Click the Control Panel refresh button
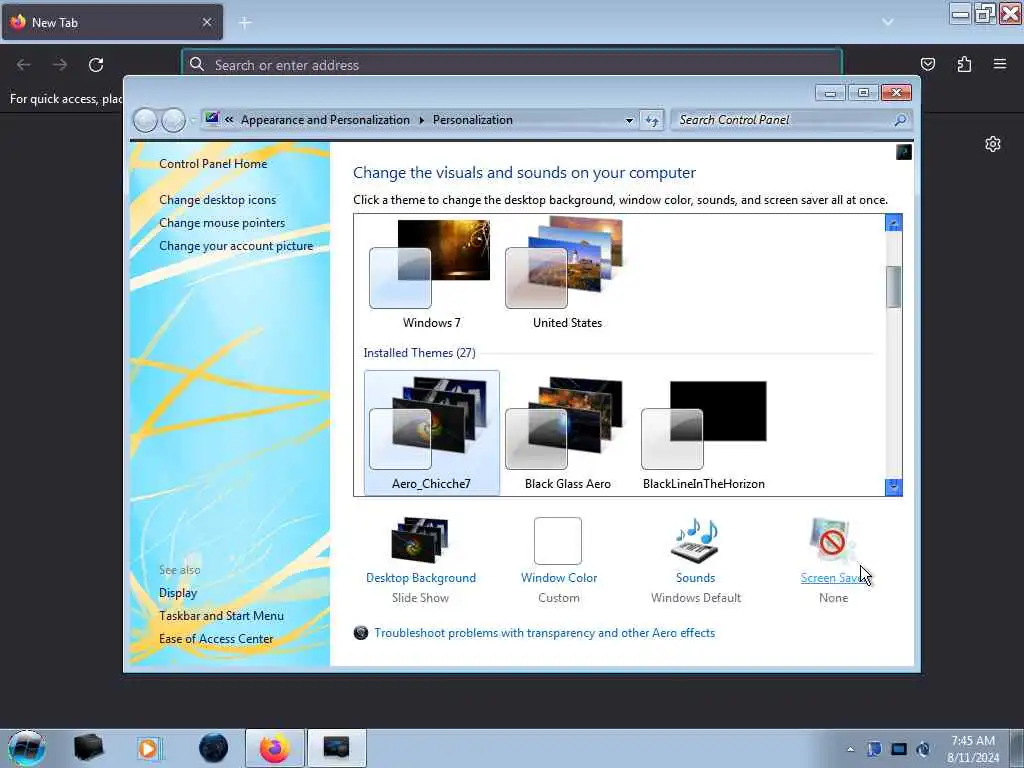 [652, 120]
